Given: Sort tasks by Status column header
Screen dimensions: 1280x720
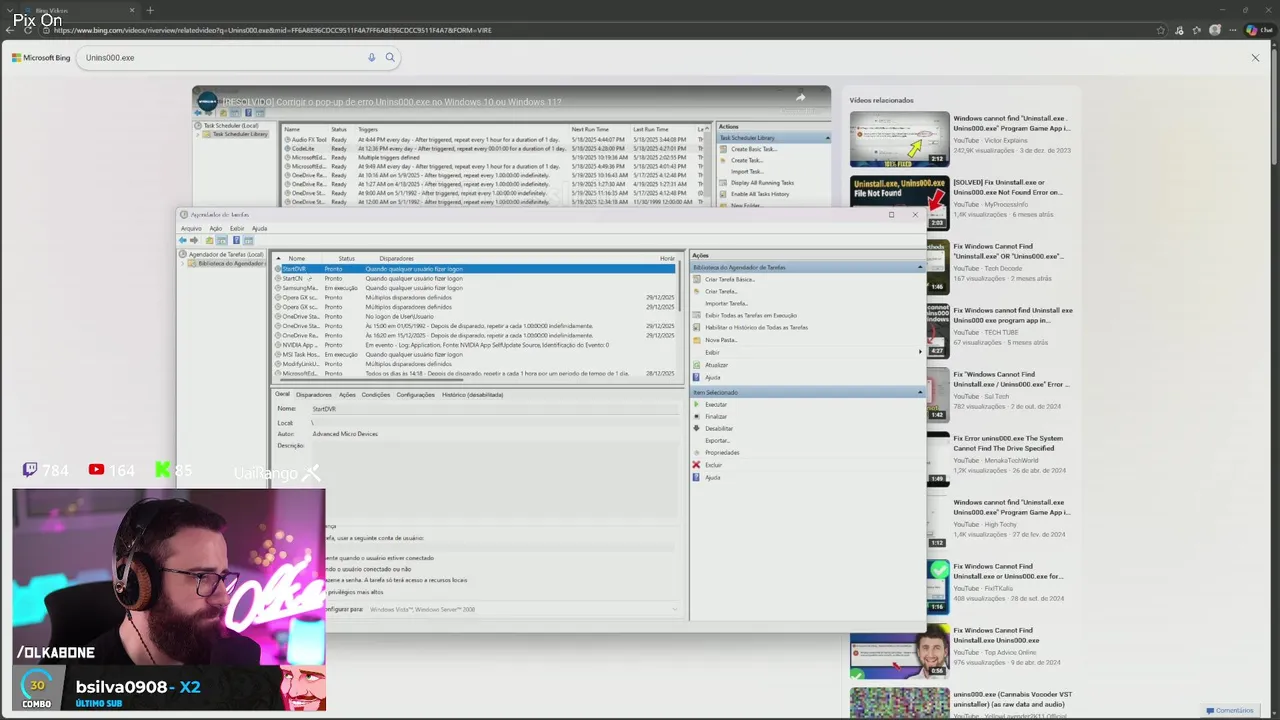Looking at the screenshot, I should 346,258.
